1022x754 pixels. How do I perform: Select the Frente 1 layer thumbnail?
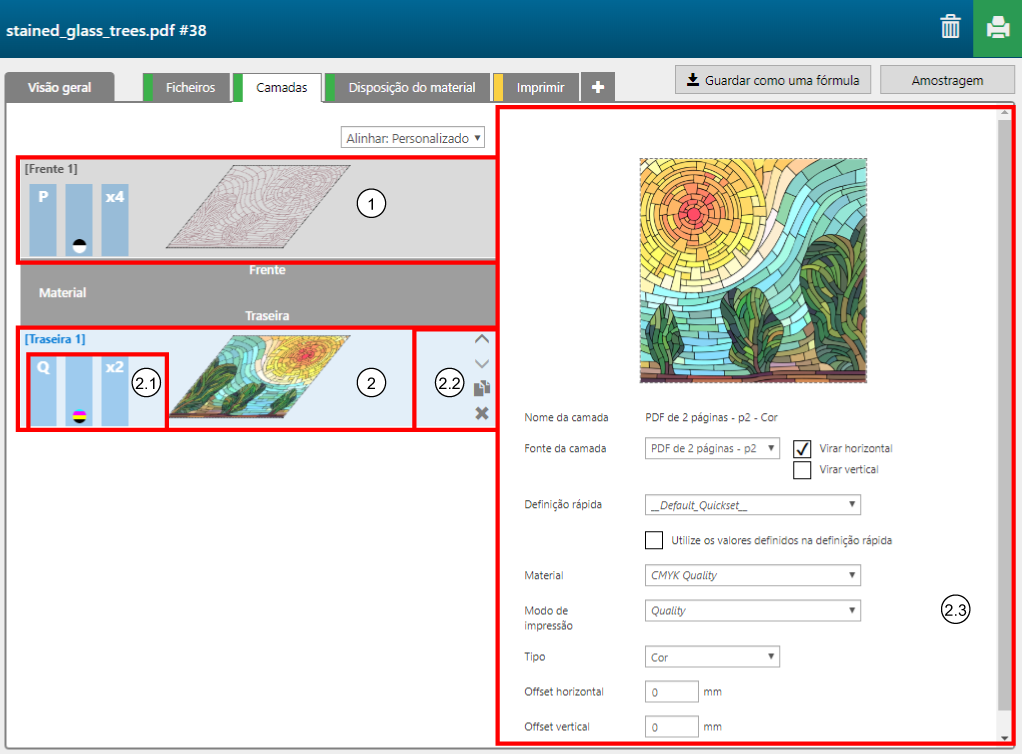[x=258, y=207]
